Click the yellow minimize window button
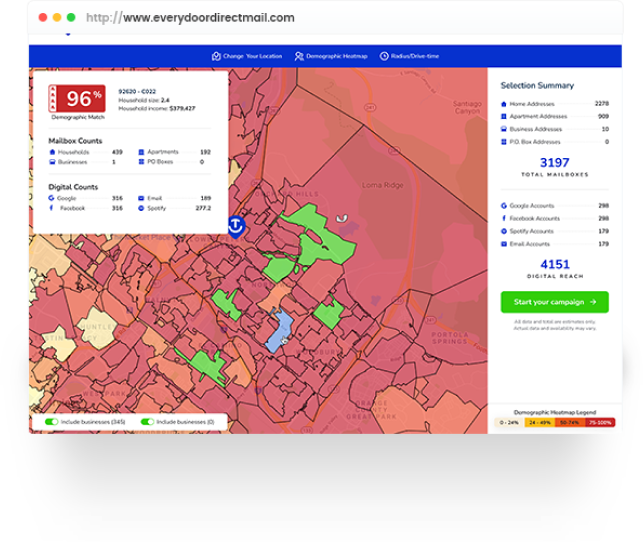 (57, 17)
